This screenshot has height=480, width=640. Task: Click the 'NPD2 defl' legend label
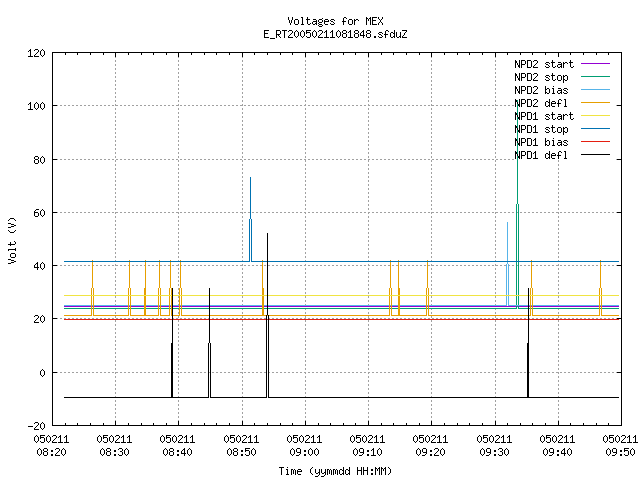pyautogui.click(x=541, y=103)
